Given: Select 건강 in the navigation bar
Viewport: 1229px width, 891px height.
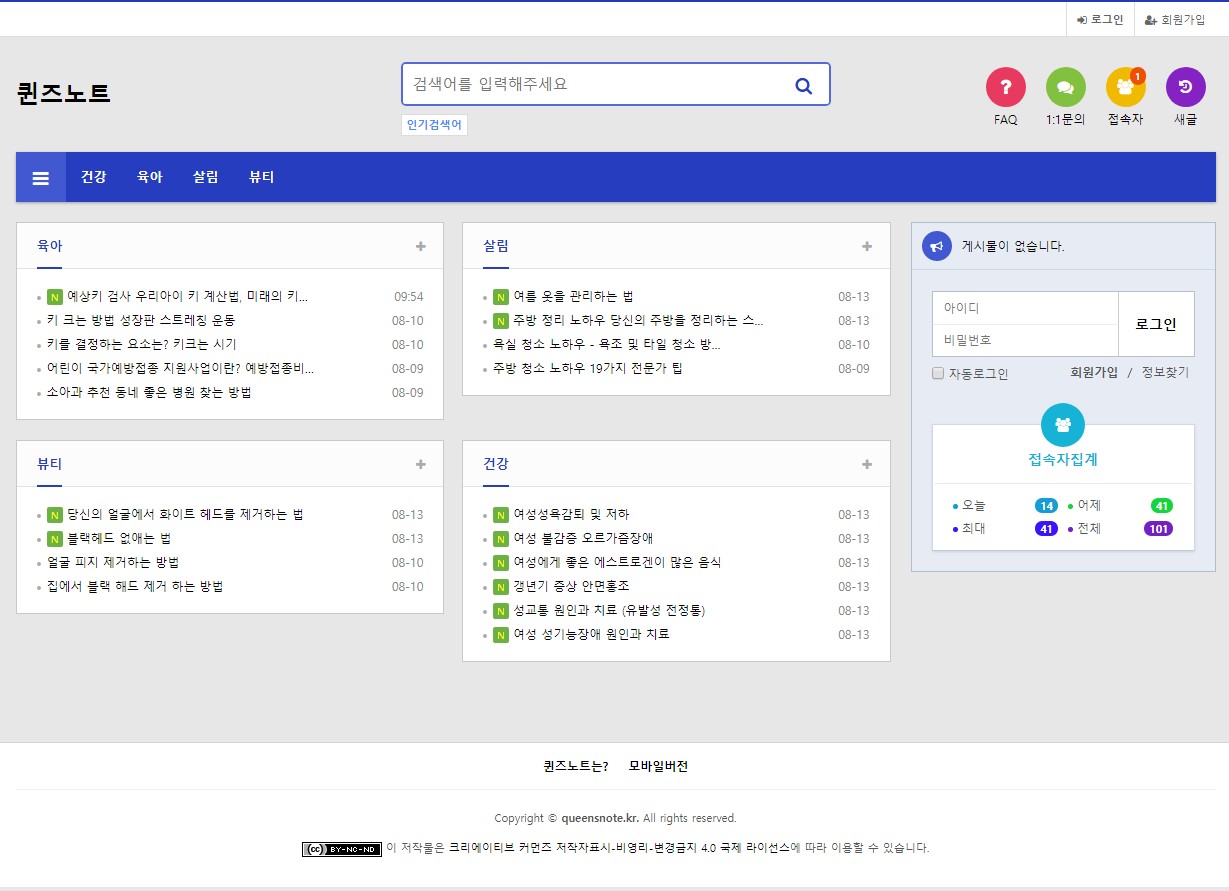Looking at the screenshot, I should click(94, 178).
